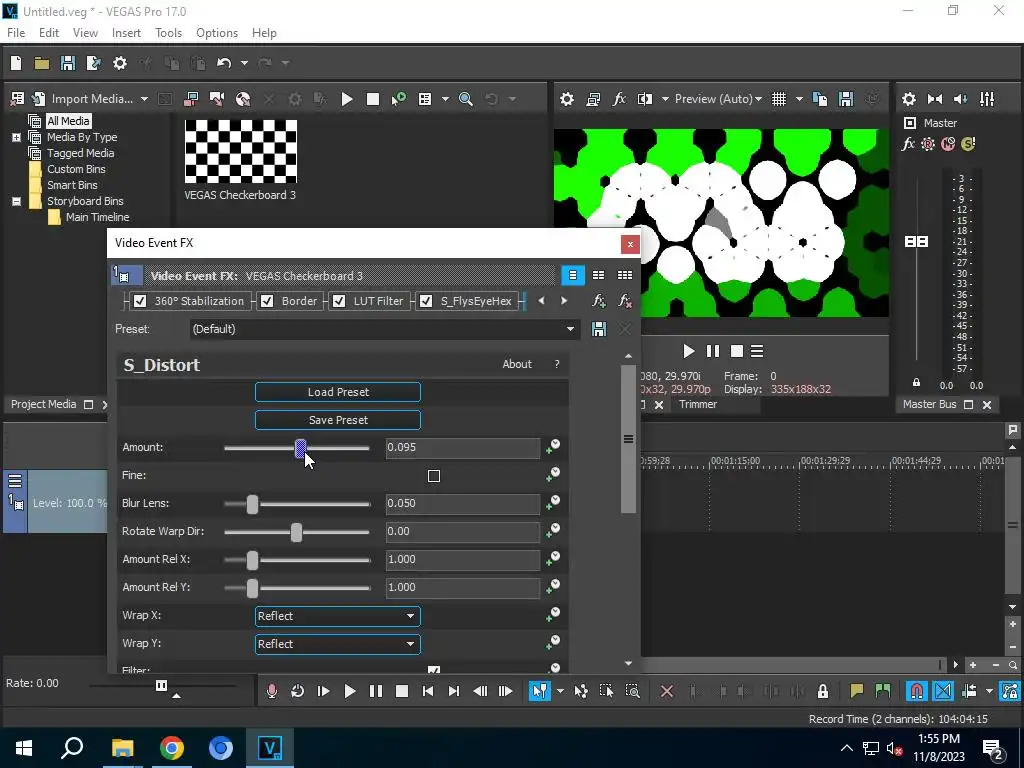
Task: Open the Edit menu
Action: pos(49,33)
